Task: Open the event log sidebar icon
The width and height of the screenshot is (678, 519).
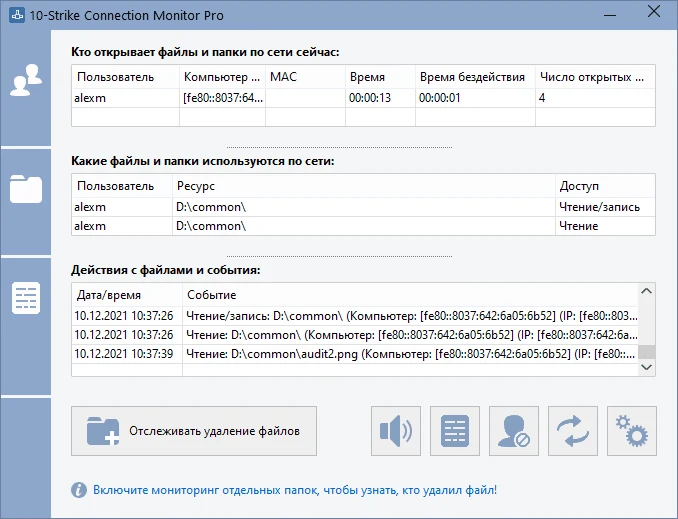Action: click(x=26, y=298)
